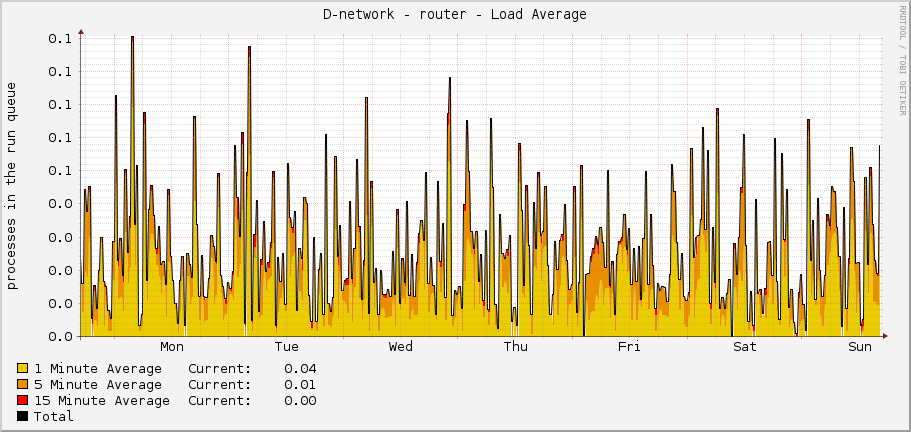This screenshot has height=432, width=911.
Task: Click the Fri day label
Action: (x=629, y=347)
